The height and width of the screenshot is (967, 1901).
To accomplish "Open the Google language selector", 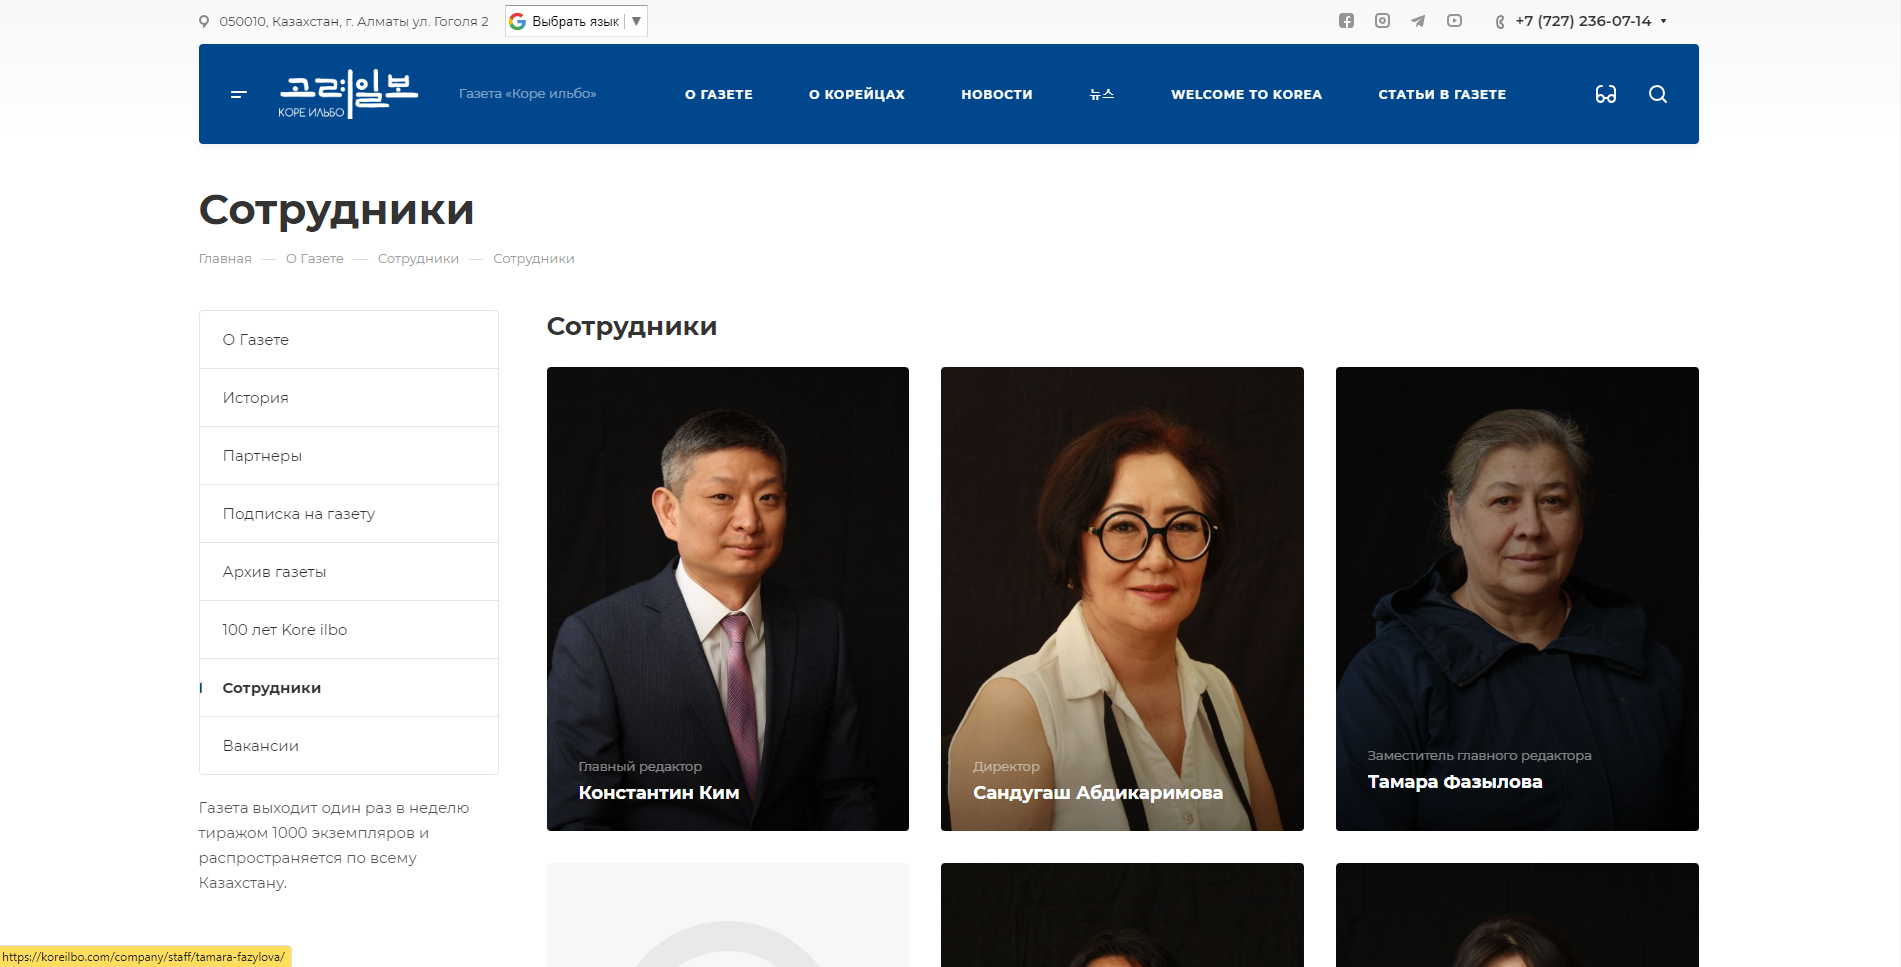I will pos(576,21).
